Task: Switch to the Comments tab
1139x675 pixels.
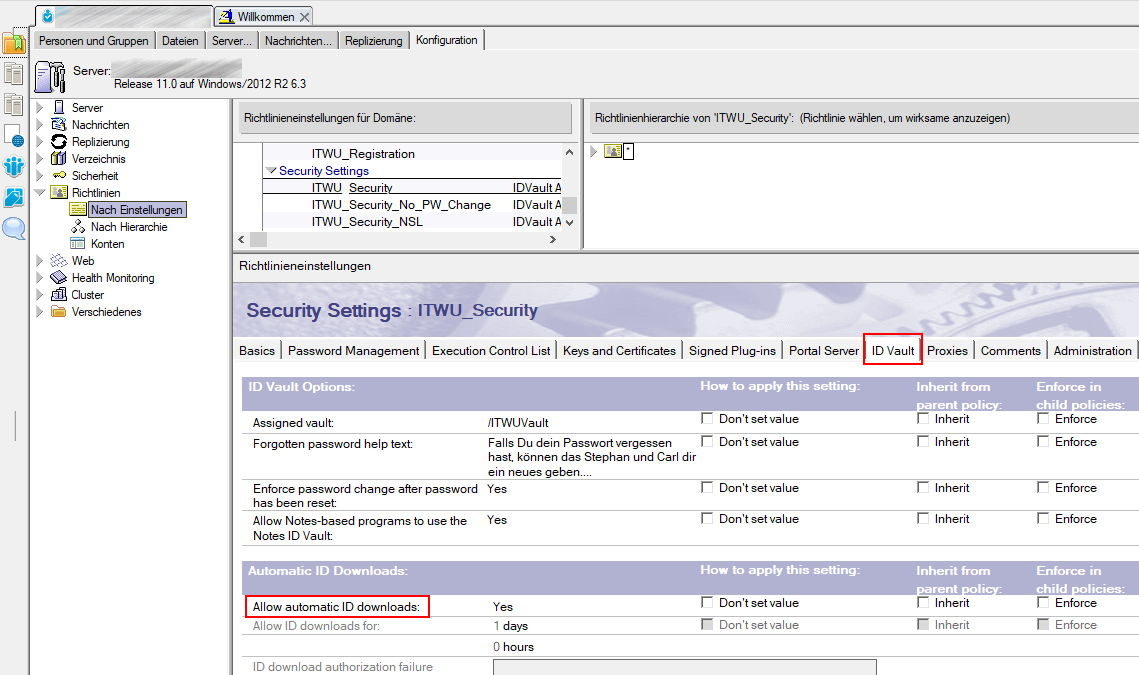Action: (1010, 351)
